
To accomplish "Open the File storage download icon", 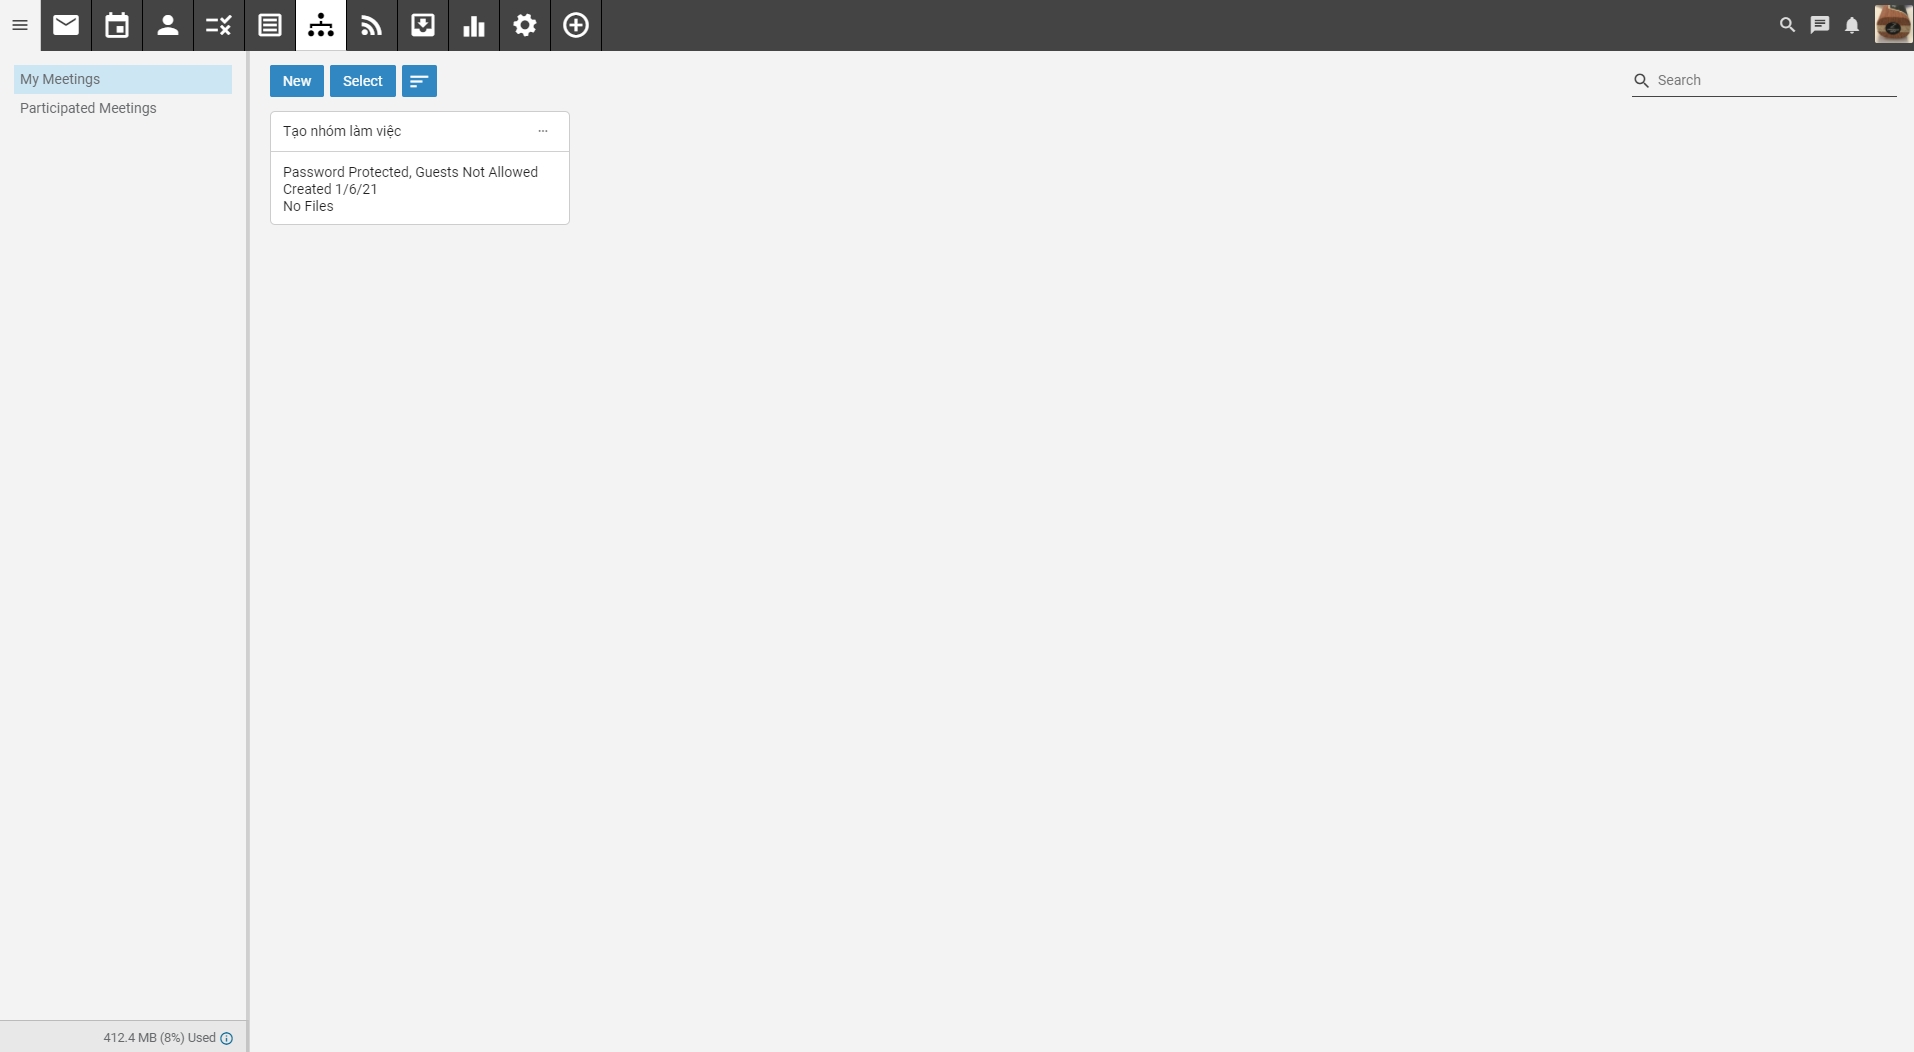I will pos(423,25).
